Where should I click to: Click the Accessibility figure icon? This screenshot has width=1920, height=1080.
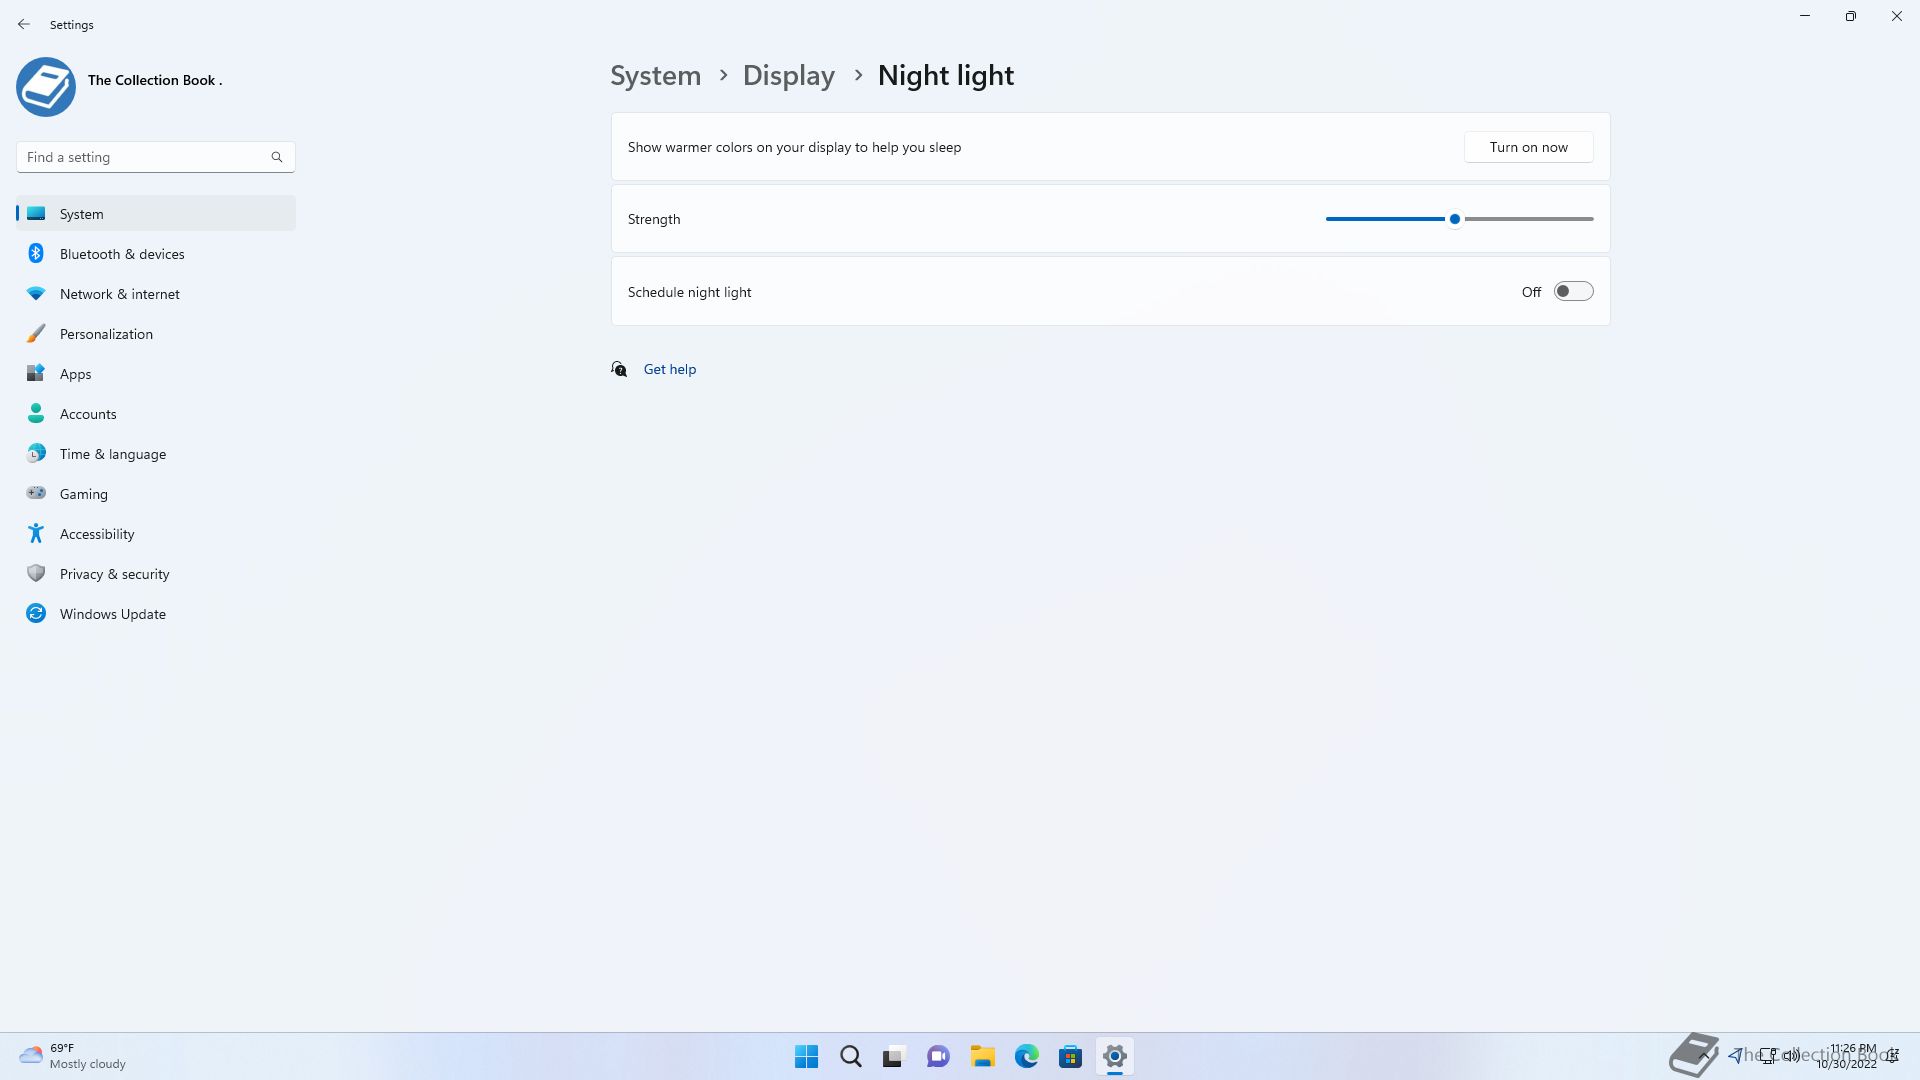point(36,533)
